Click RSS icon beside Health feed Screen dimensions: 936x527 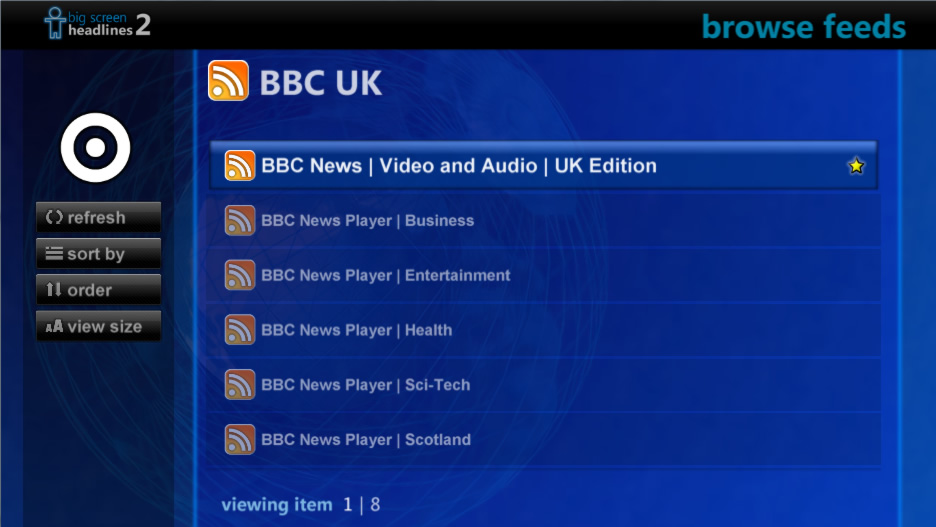tap(239, 330)
